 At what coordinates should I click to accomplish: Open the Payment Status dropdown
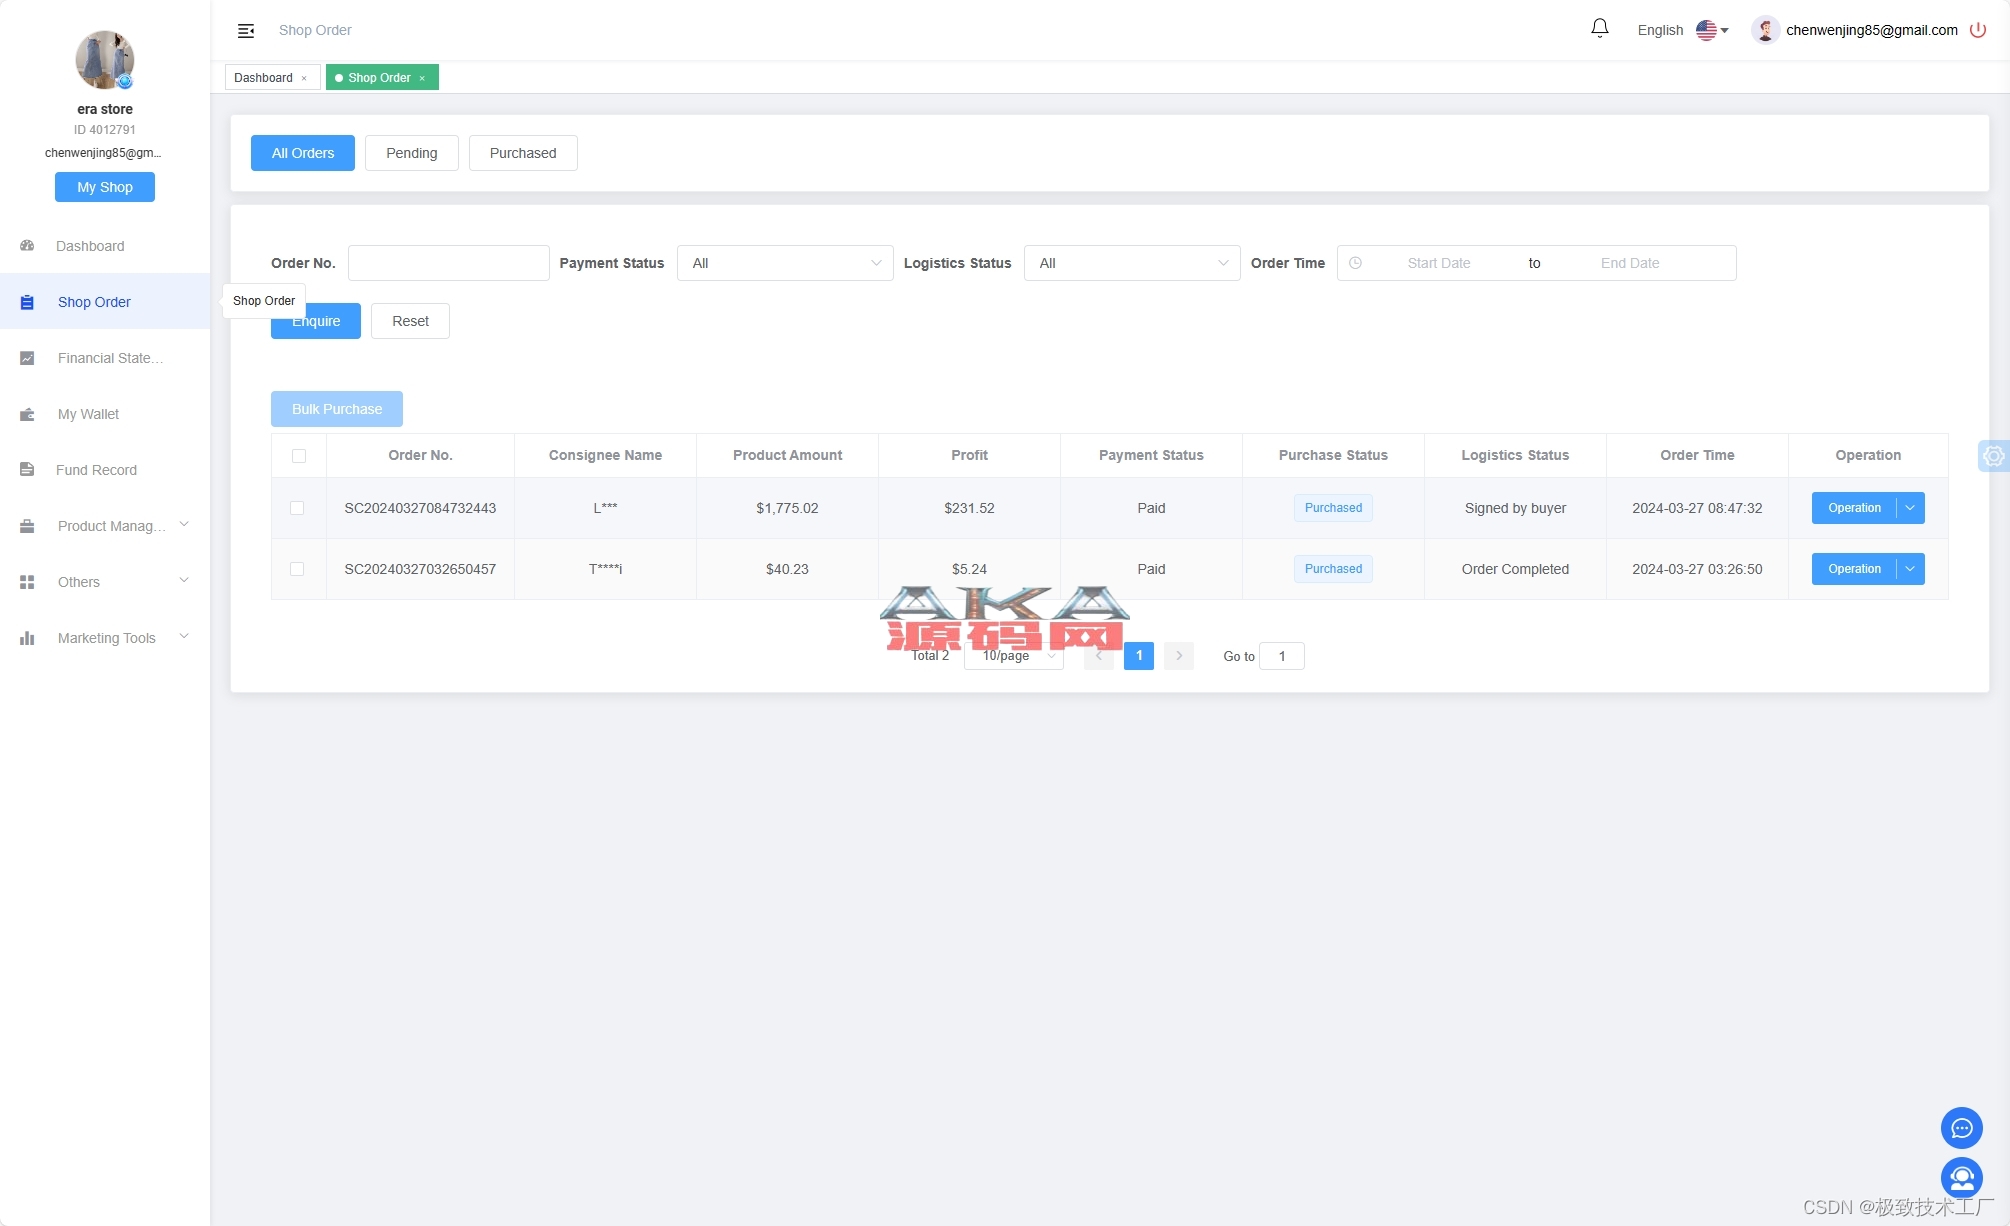[785, 263]
